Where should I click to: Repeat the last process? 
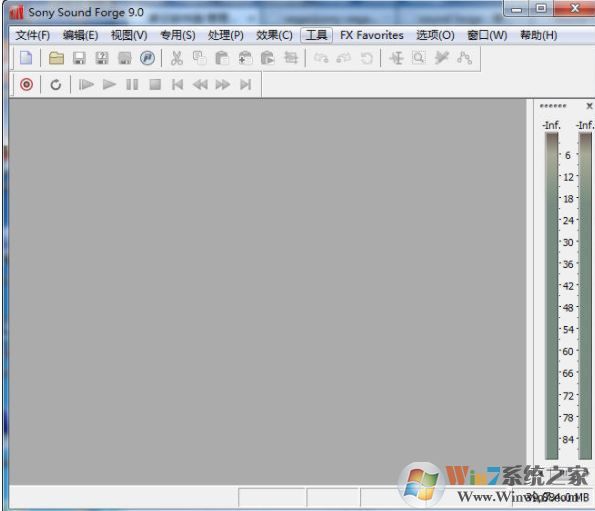coord(367,58)
